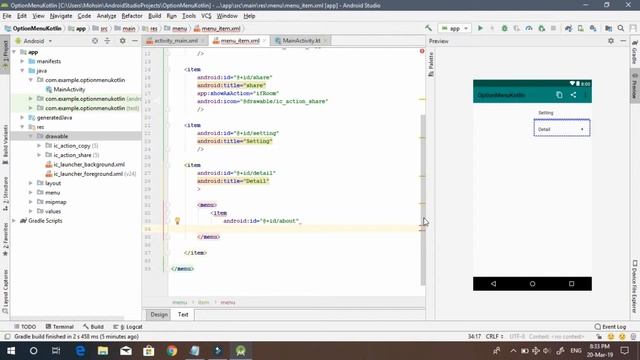This screenshot has width=640, height=360.
Task: Switch to the activity_main.xml tab
Action: click(x=176, y=41)
